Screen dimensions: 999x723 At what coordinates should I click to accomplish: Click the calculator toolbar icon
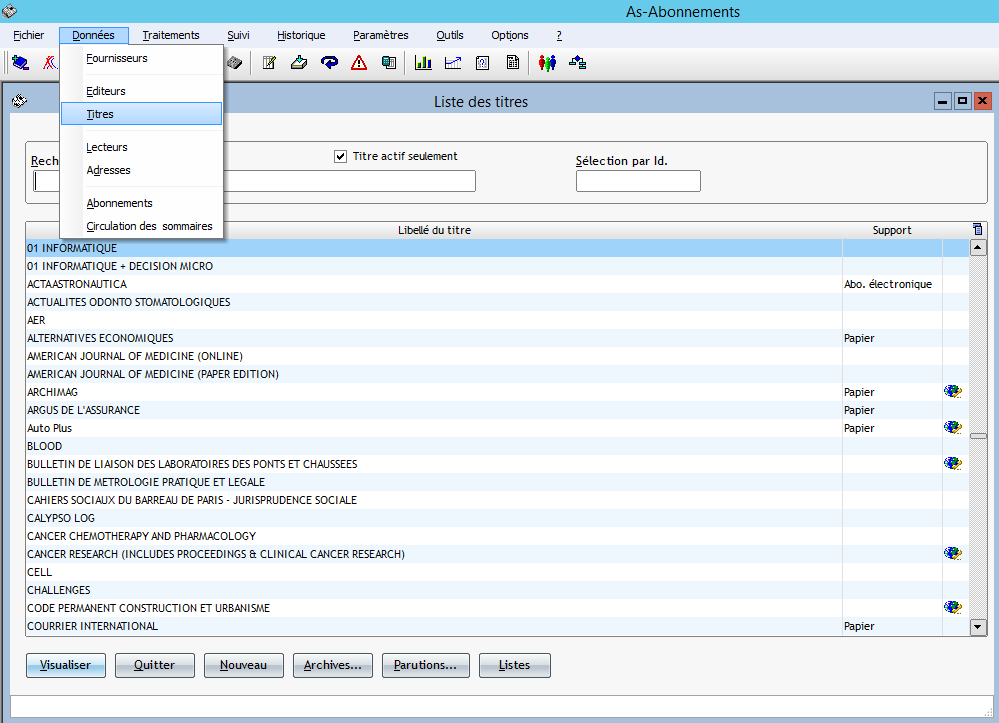point(389,62)
